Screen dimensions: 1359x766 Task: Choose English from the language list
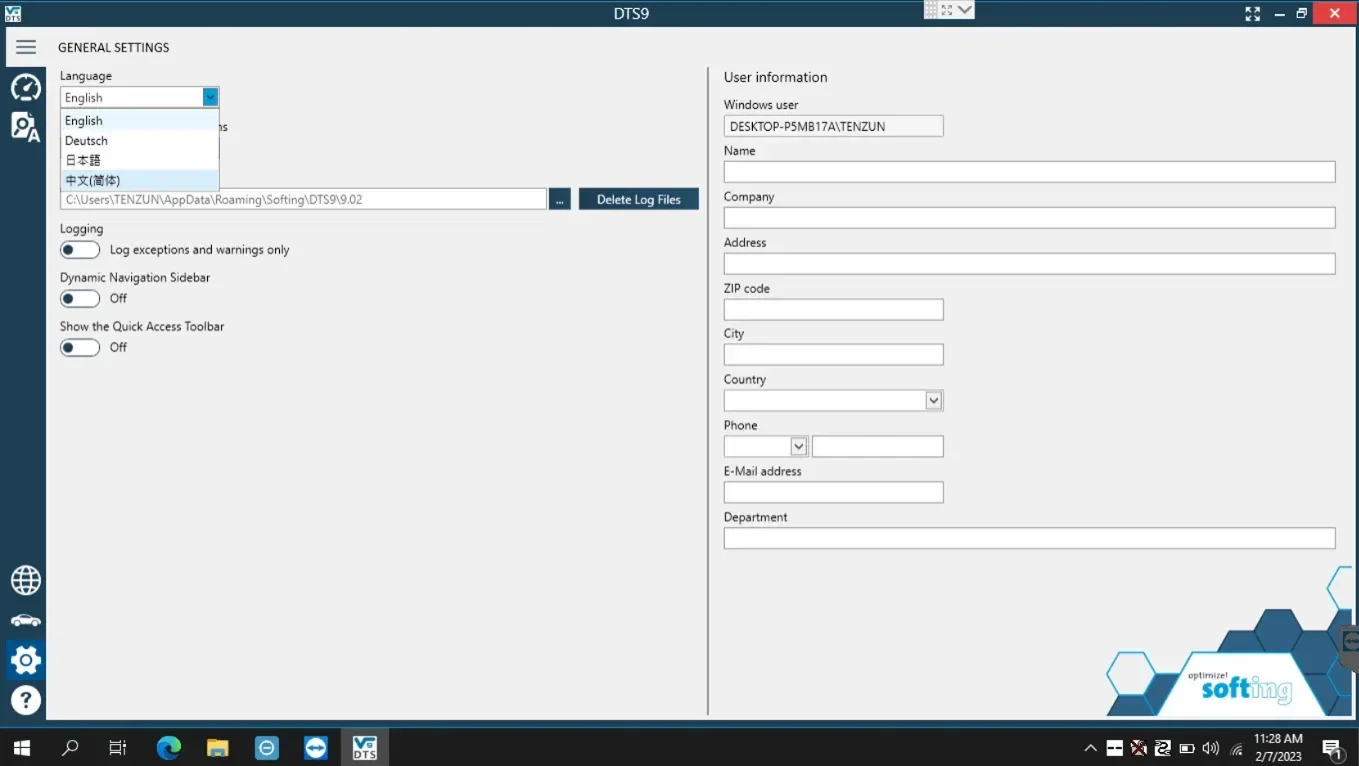tap(140, 121)
